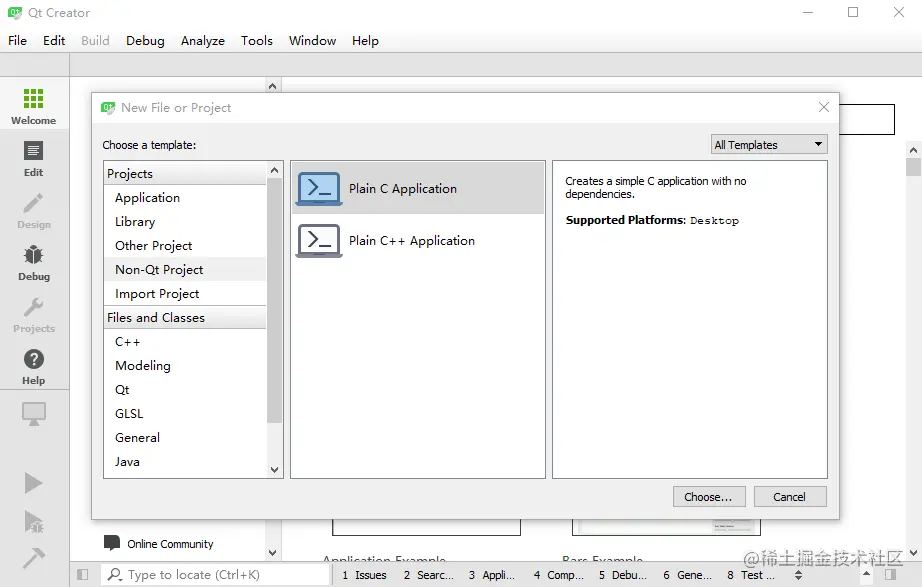Open the Window menu
922x587 pixels.
312,41
